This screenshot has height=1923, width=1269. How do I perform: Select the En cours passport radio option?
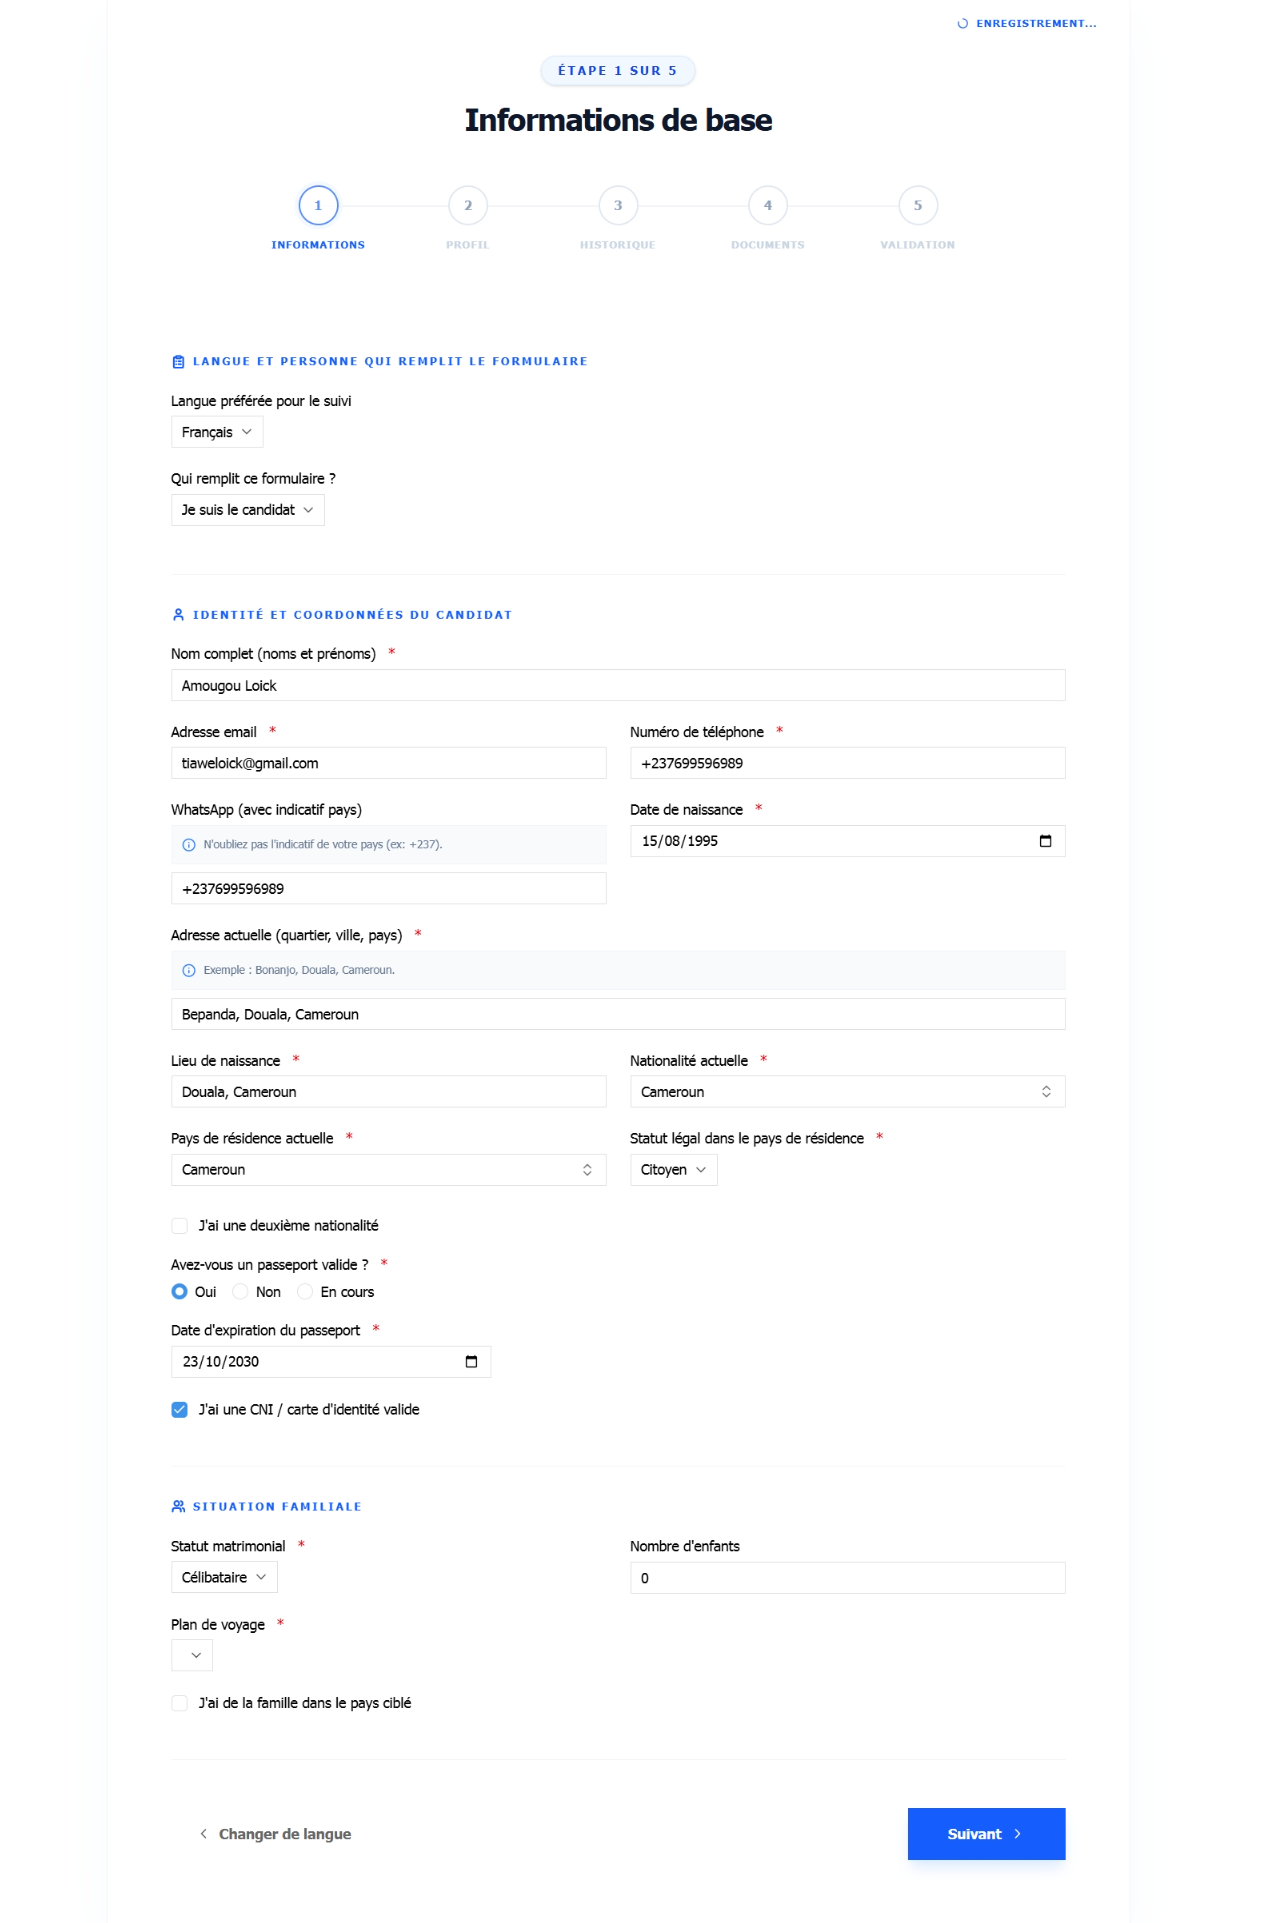click(305, 1292)
